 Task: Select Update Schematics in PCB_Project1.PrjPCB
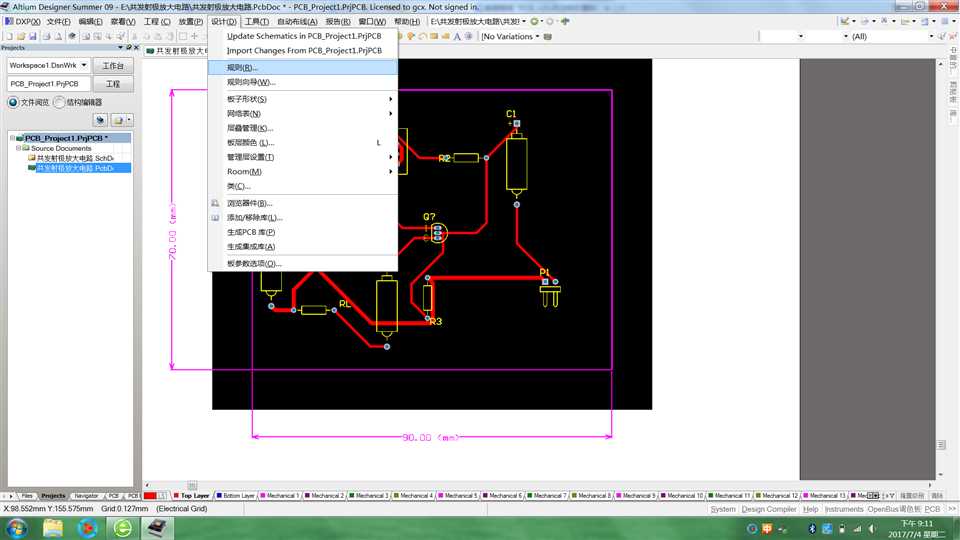[x=303, y=36]
